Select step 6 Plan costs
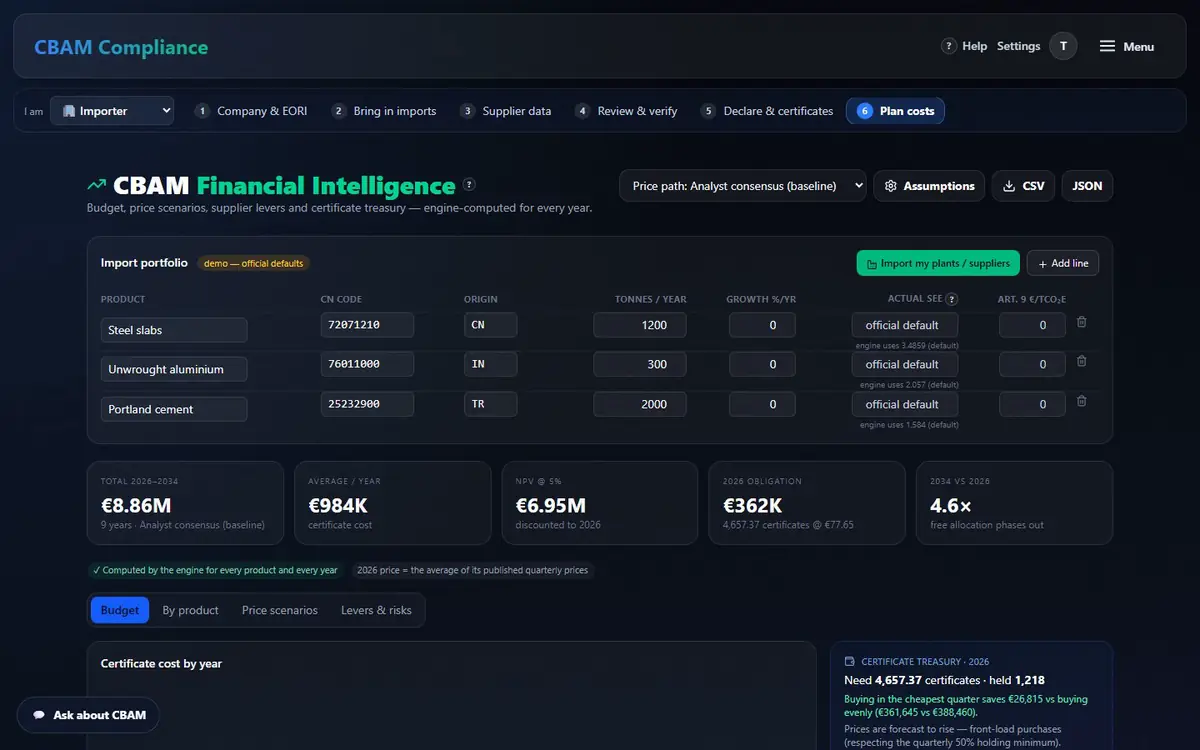Image resolution: width=1200 pixels, height=750 pixels. [895, 111]
